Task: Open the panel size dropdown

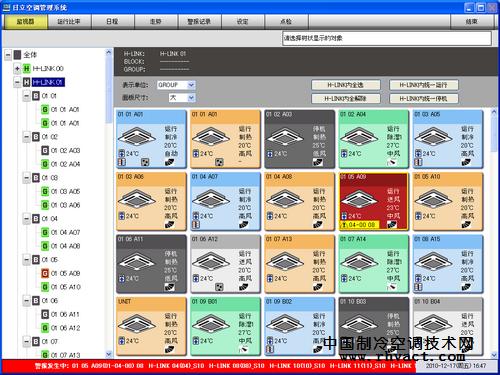Action: tap(182, 98)
